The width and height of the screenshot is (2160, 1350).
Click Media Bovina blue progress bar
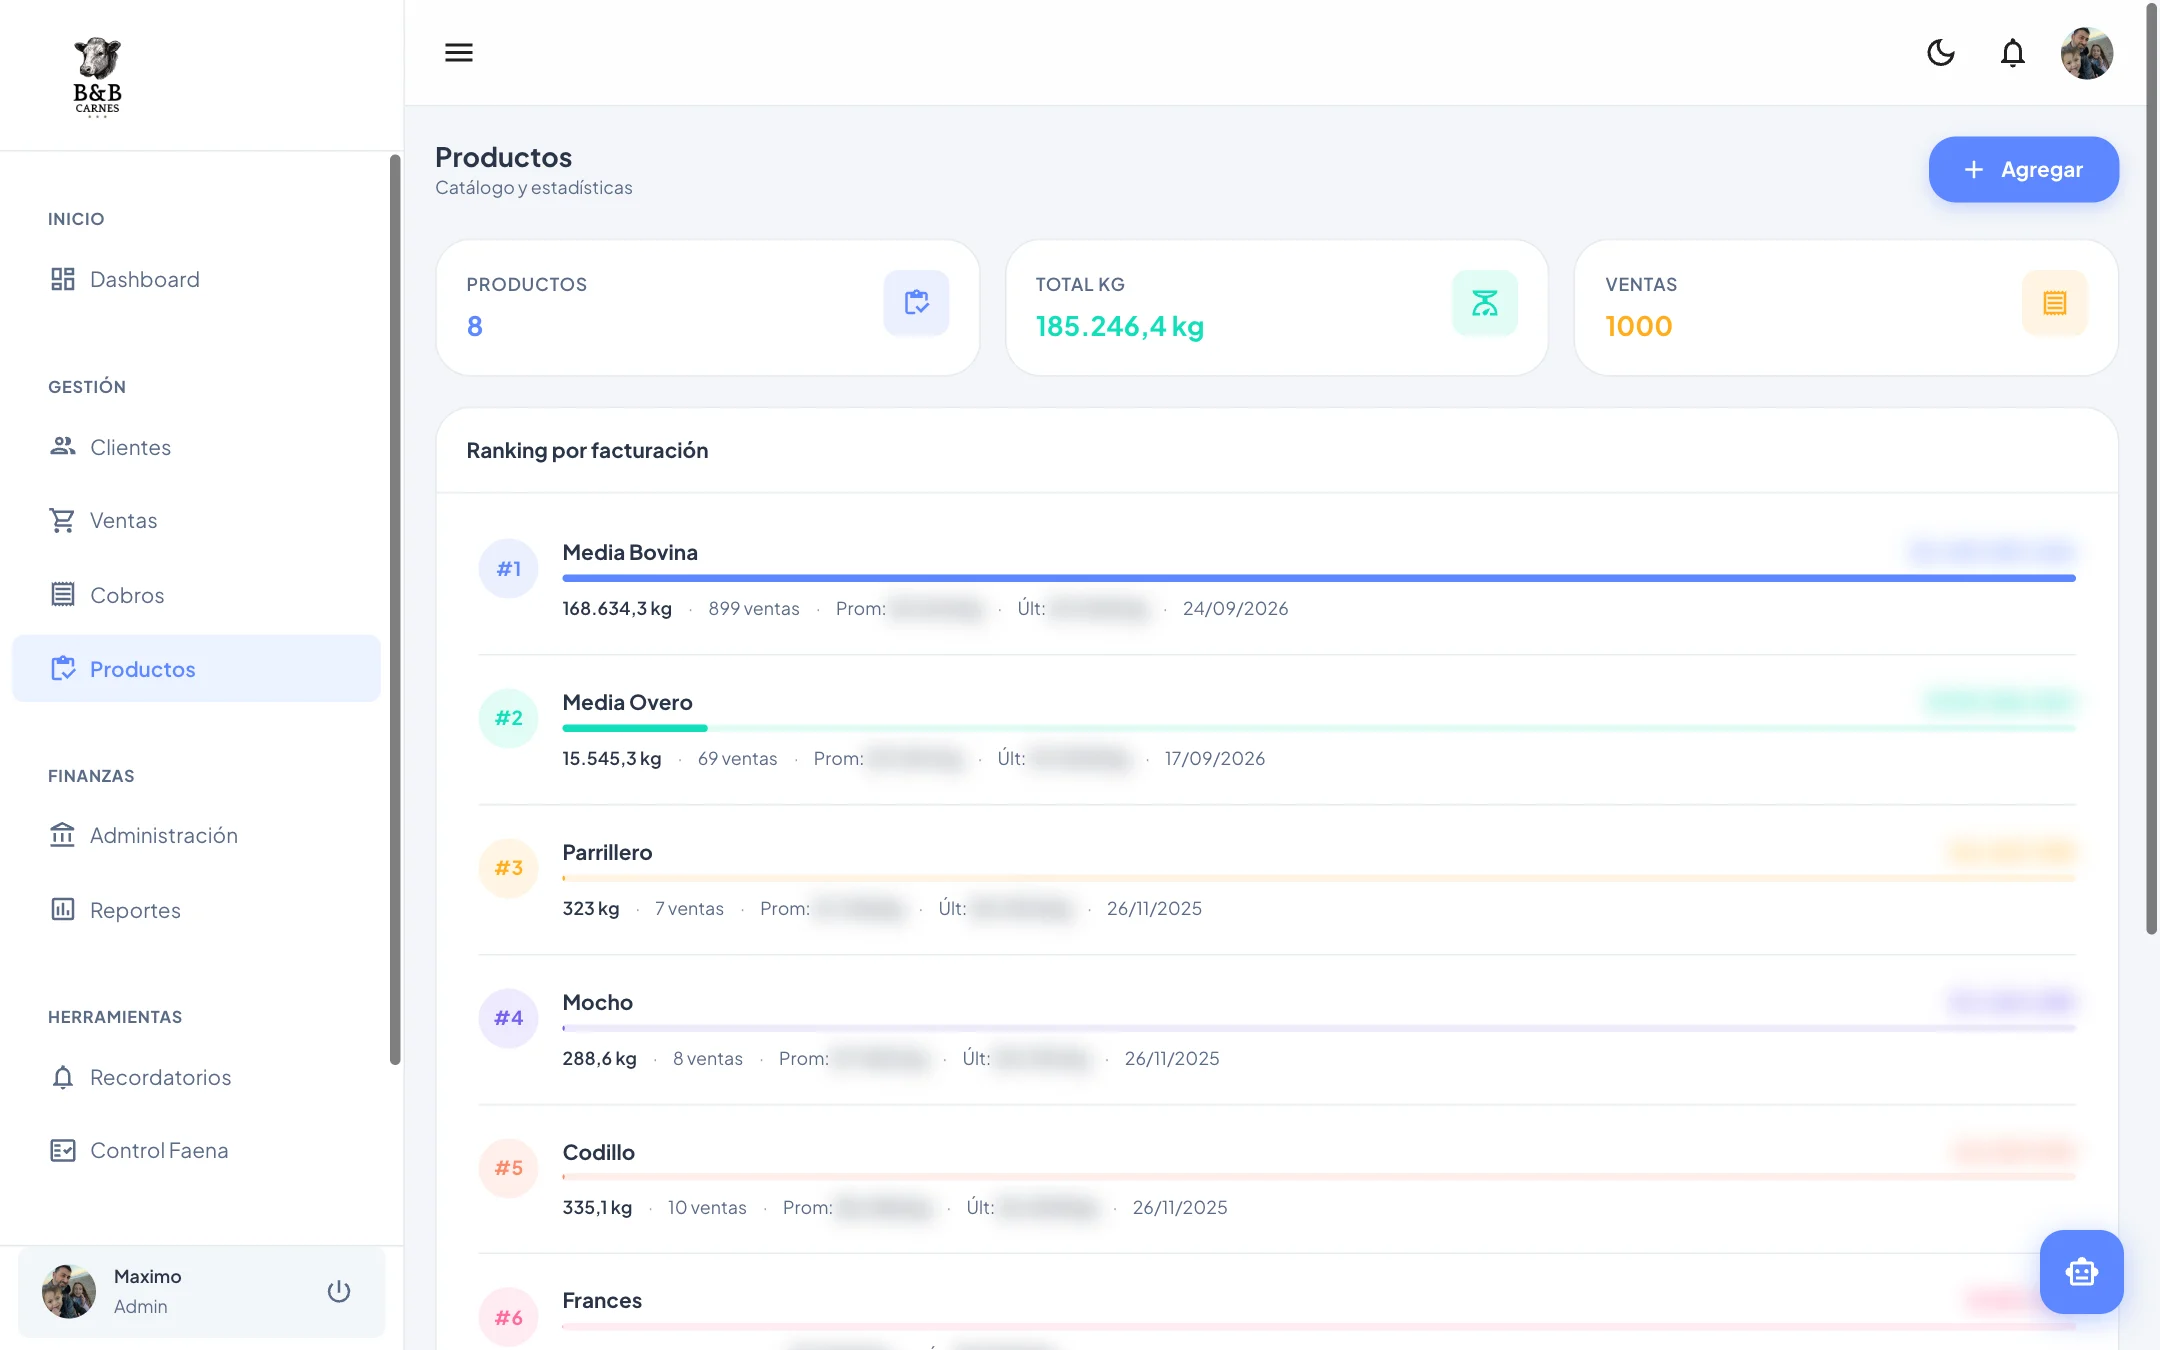1319,578
